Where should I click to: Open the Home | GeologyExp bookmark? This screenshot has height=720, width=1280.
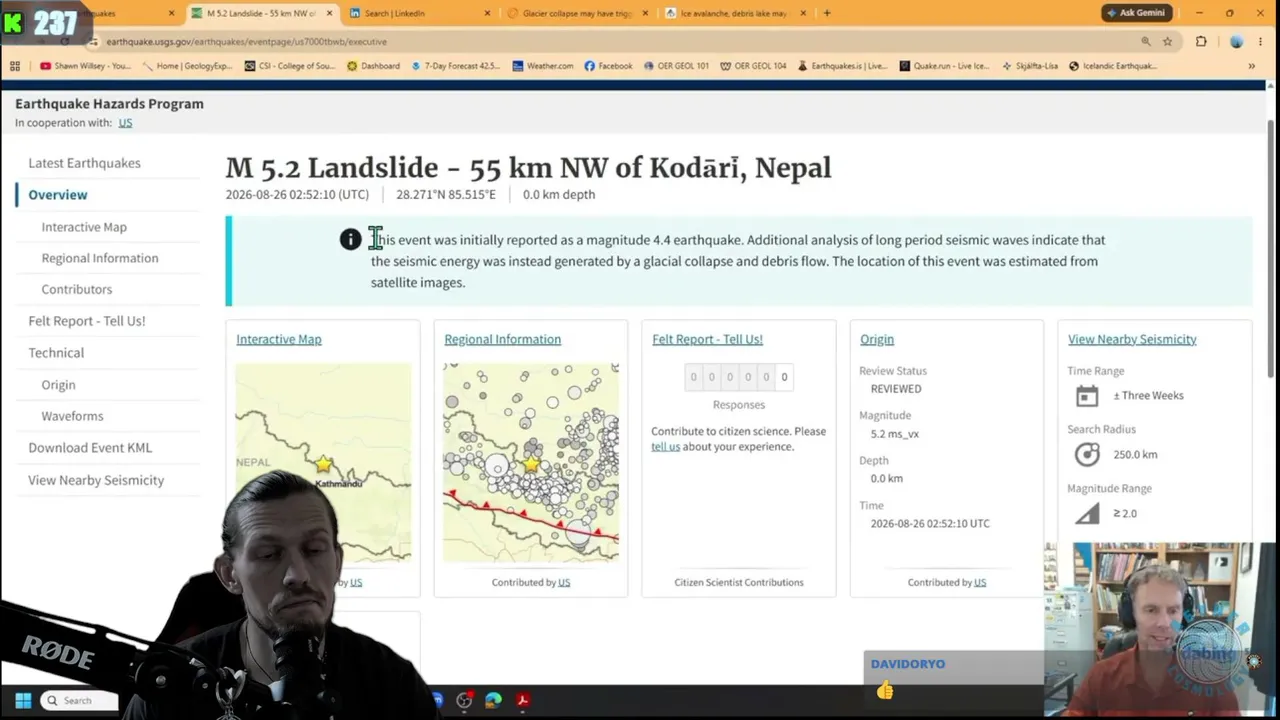click(x=188, y=66)
